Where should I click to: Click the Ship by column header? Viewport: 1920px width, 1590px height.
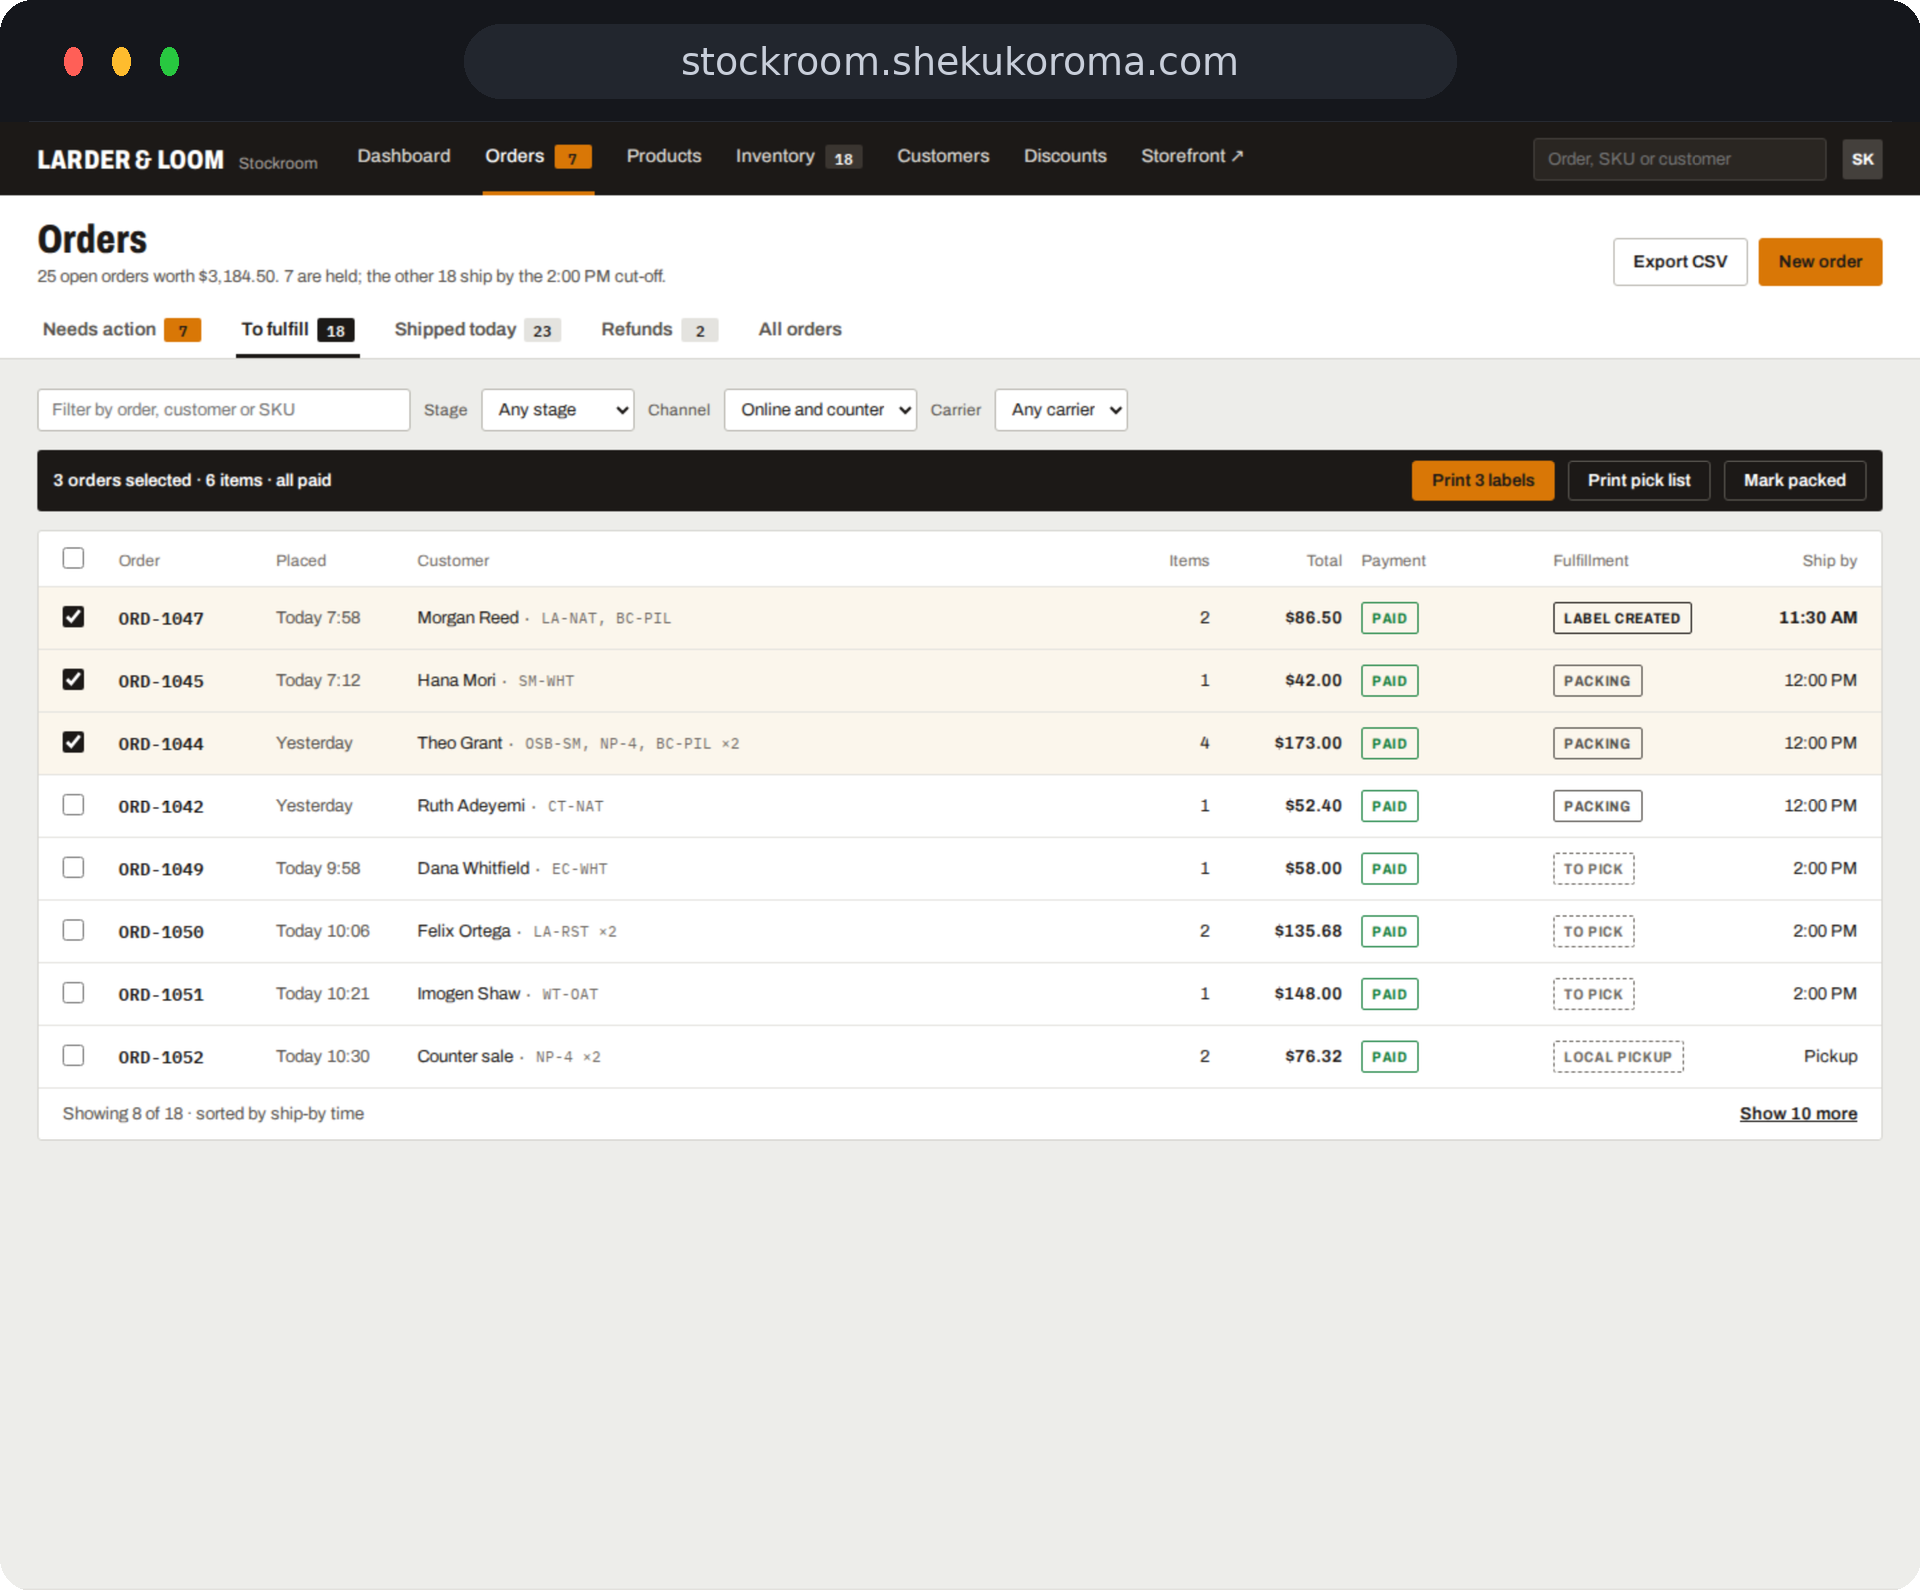click(1829, 561)
